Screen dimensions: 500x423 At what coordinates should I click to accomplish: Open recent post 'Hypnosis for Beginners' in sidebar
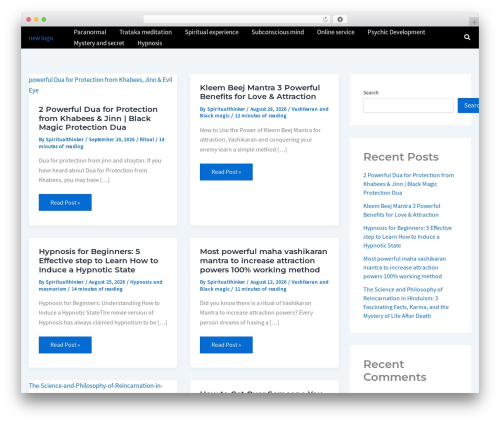point(407,237)
